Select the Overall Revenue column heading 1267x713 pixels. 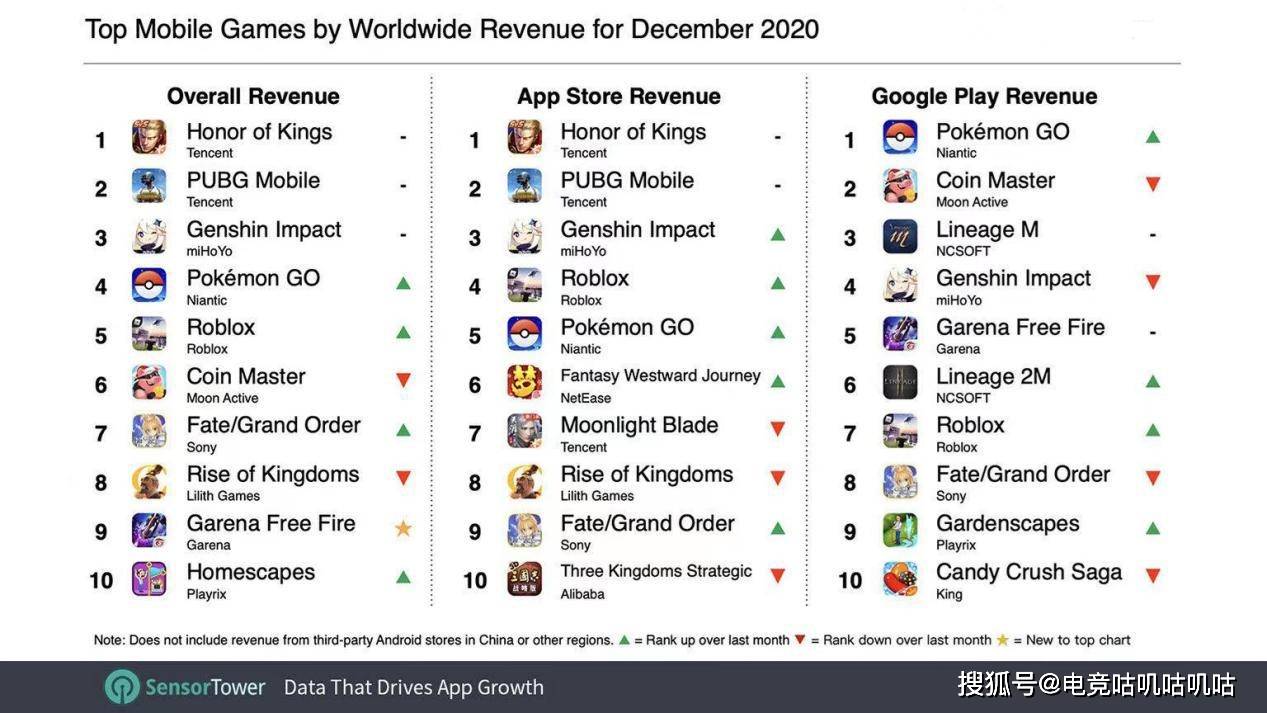coord(253,96)
